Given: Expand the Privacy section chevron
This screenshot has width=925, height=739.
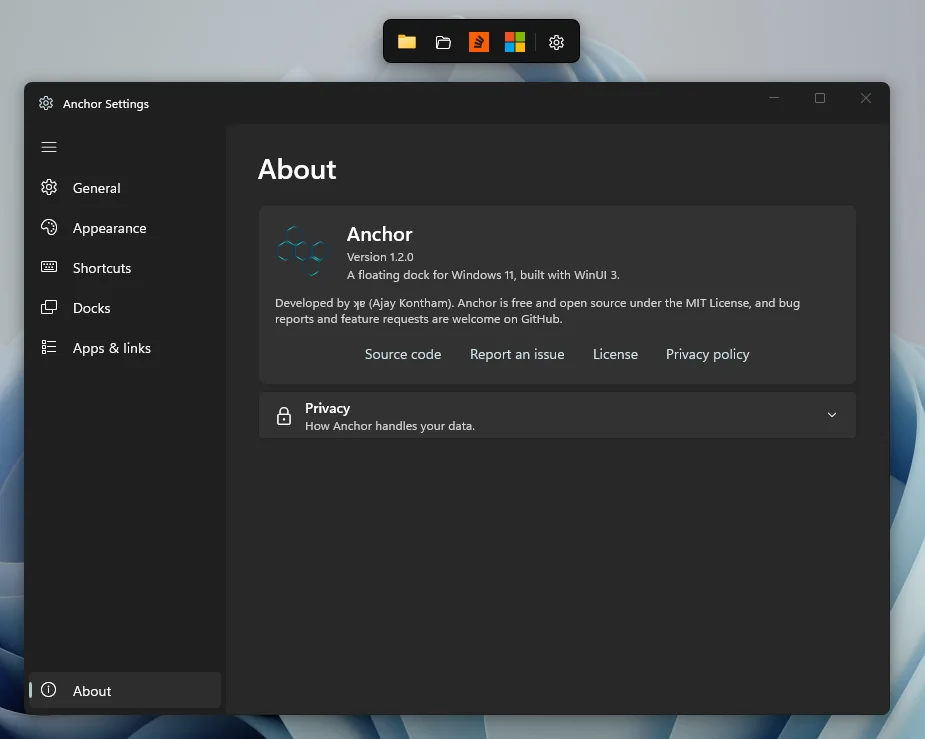Looking at the screenshot, I should [x=832, y=415].
